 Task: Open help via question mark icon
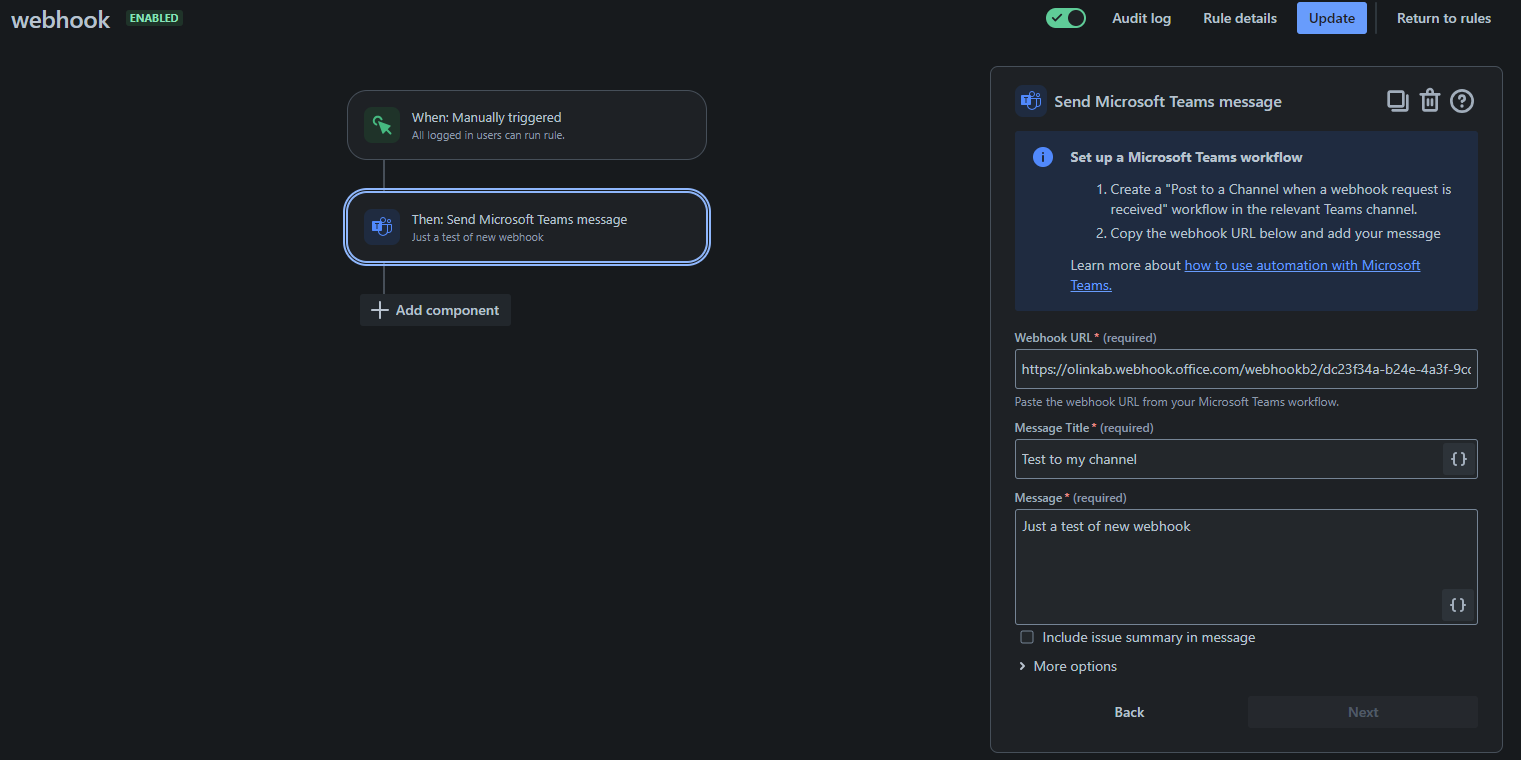(x=1462, y=101)
